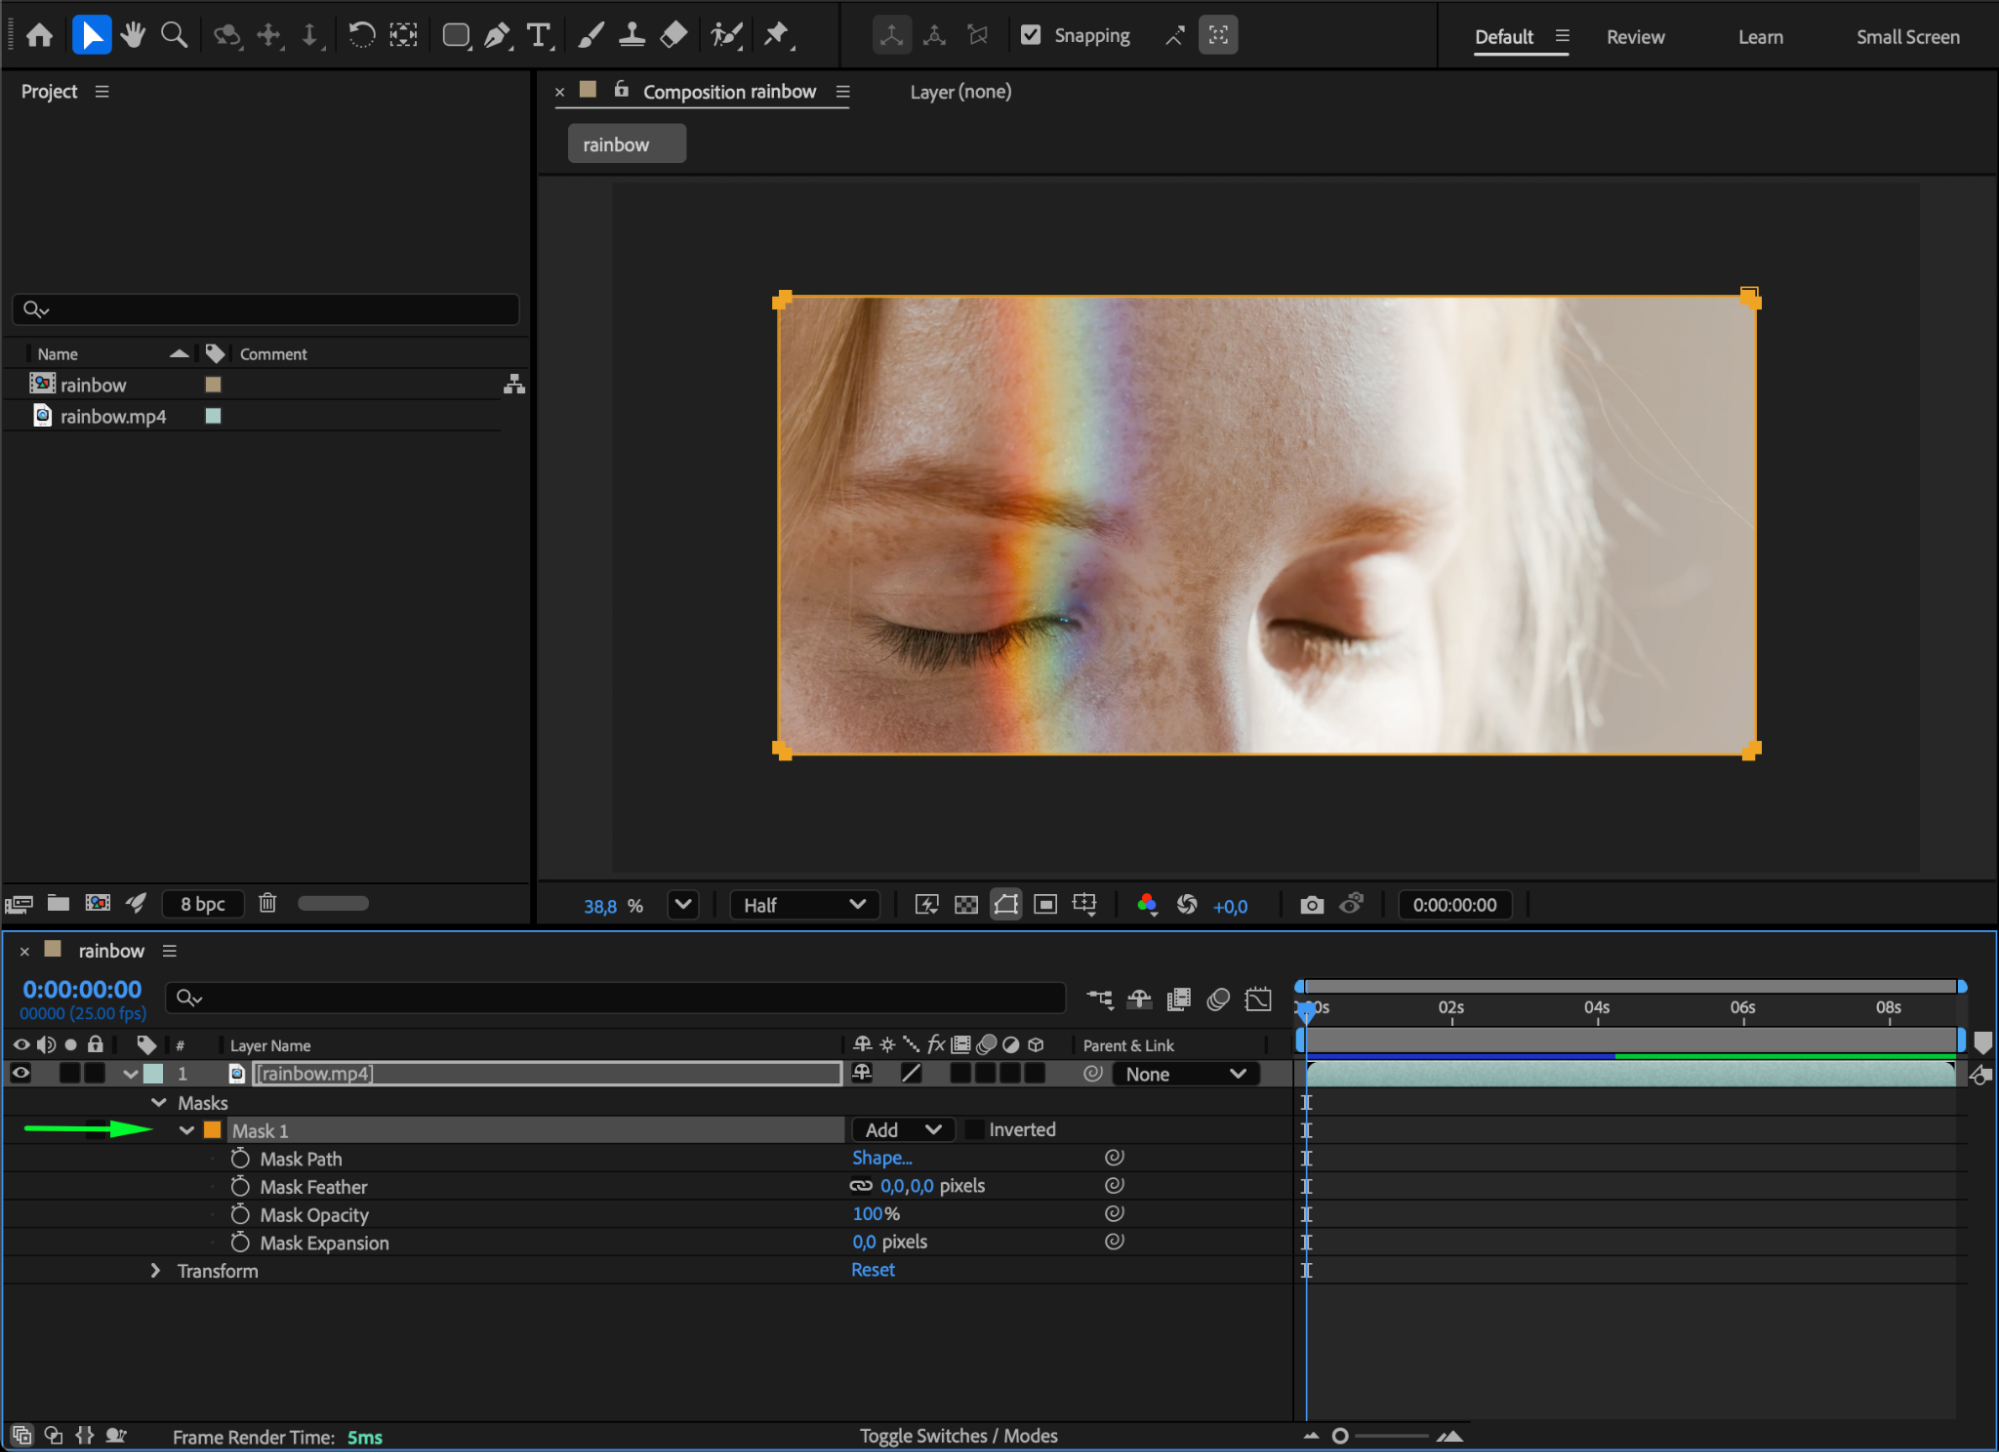Viewport: 1999px width, 1453px height.
Task: Select the Brush tool
Action: tap(590, 36)
